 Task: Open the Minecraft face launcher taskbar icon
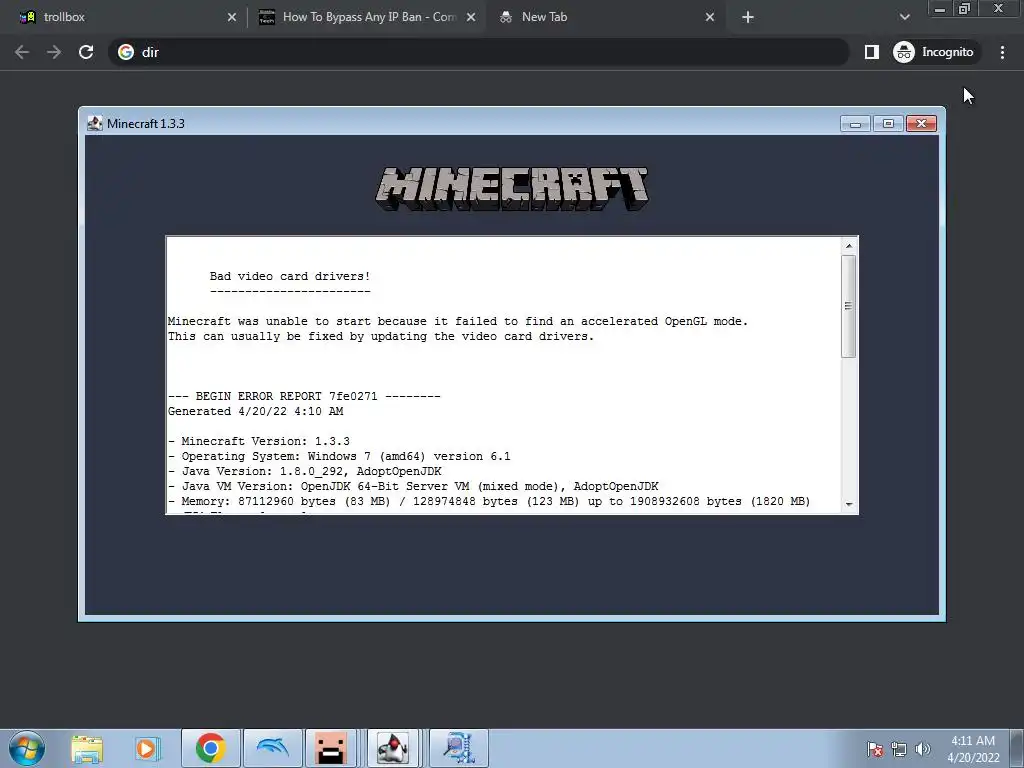click(x=330, y=748)
